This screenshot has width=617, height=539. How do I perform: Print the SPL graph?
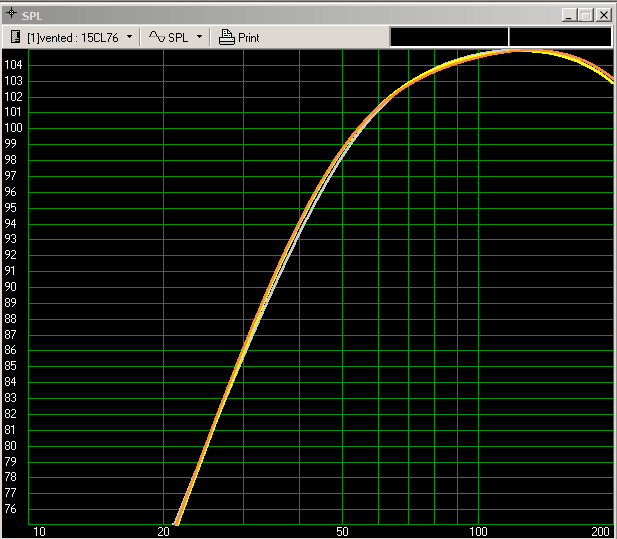(x=239, y=37)
